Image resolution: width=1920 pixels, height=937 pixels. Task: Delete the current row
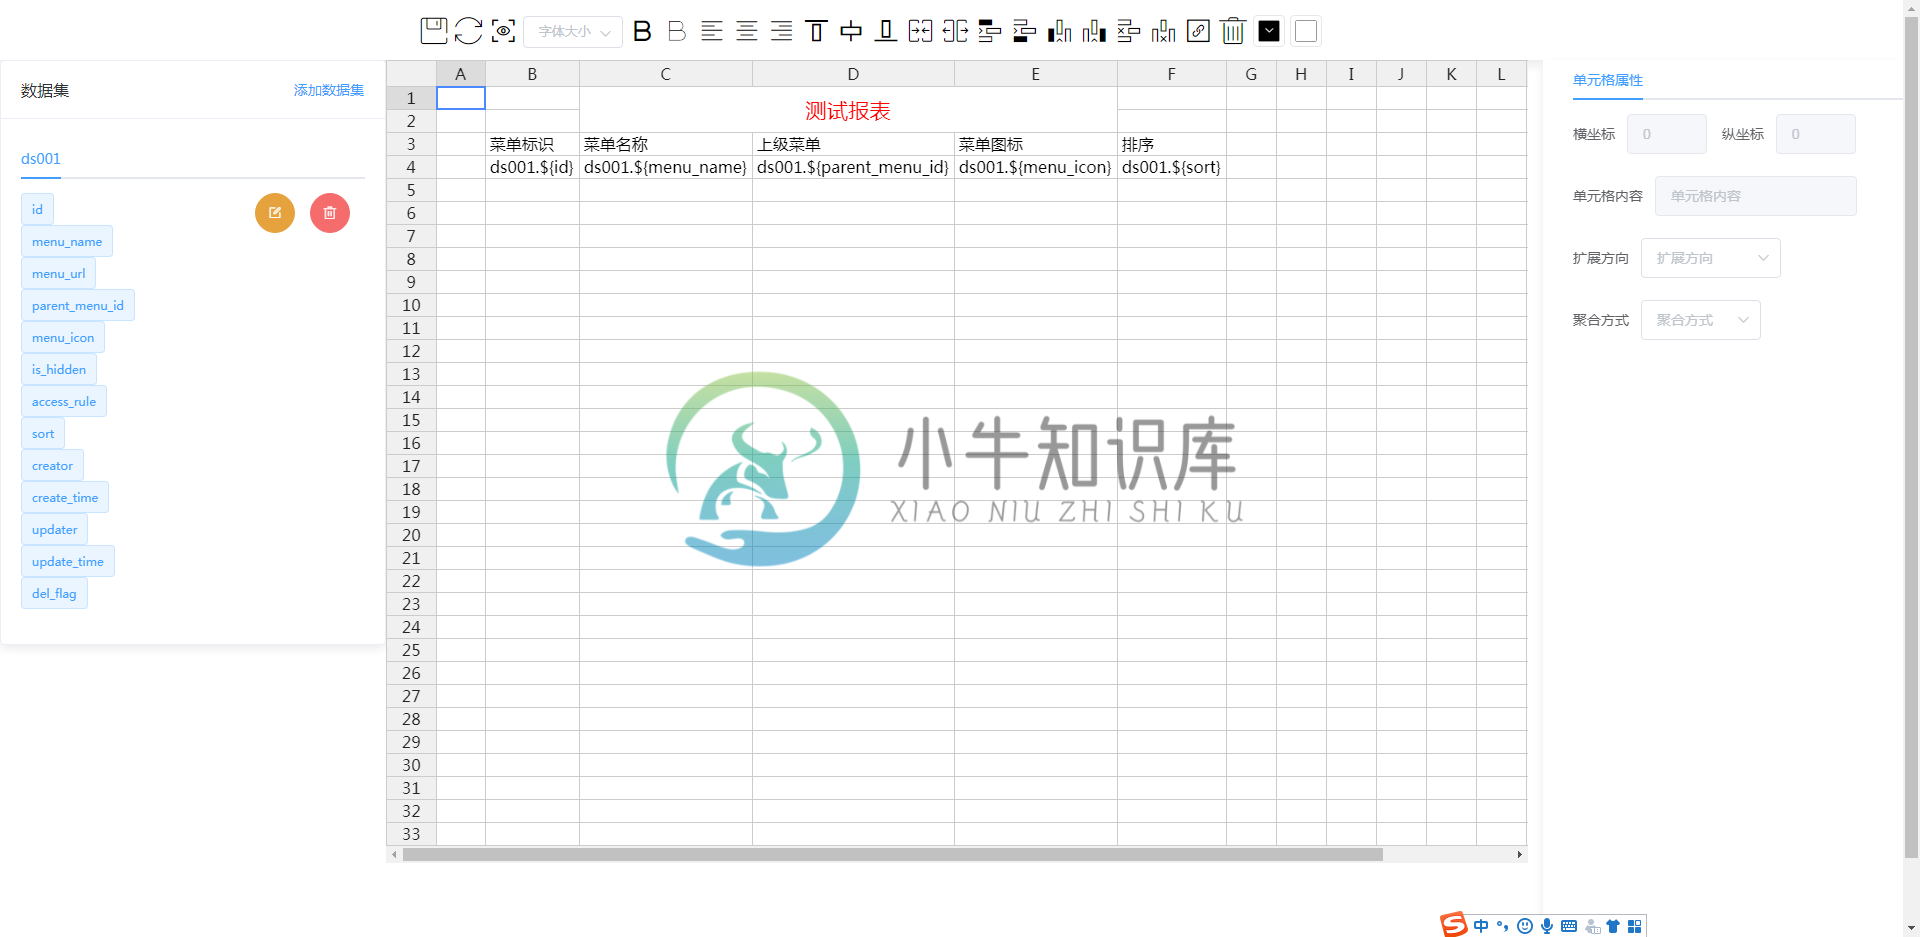point(1129,31)
